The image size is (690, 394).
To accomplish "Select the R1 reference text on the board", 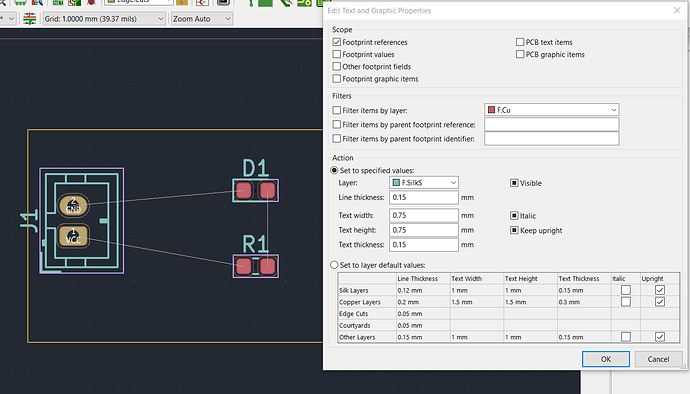I will click(255, 244).
